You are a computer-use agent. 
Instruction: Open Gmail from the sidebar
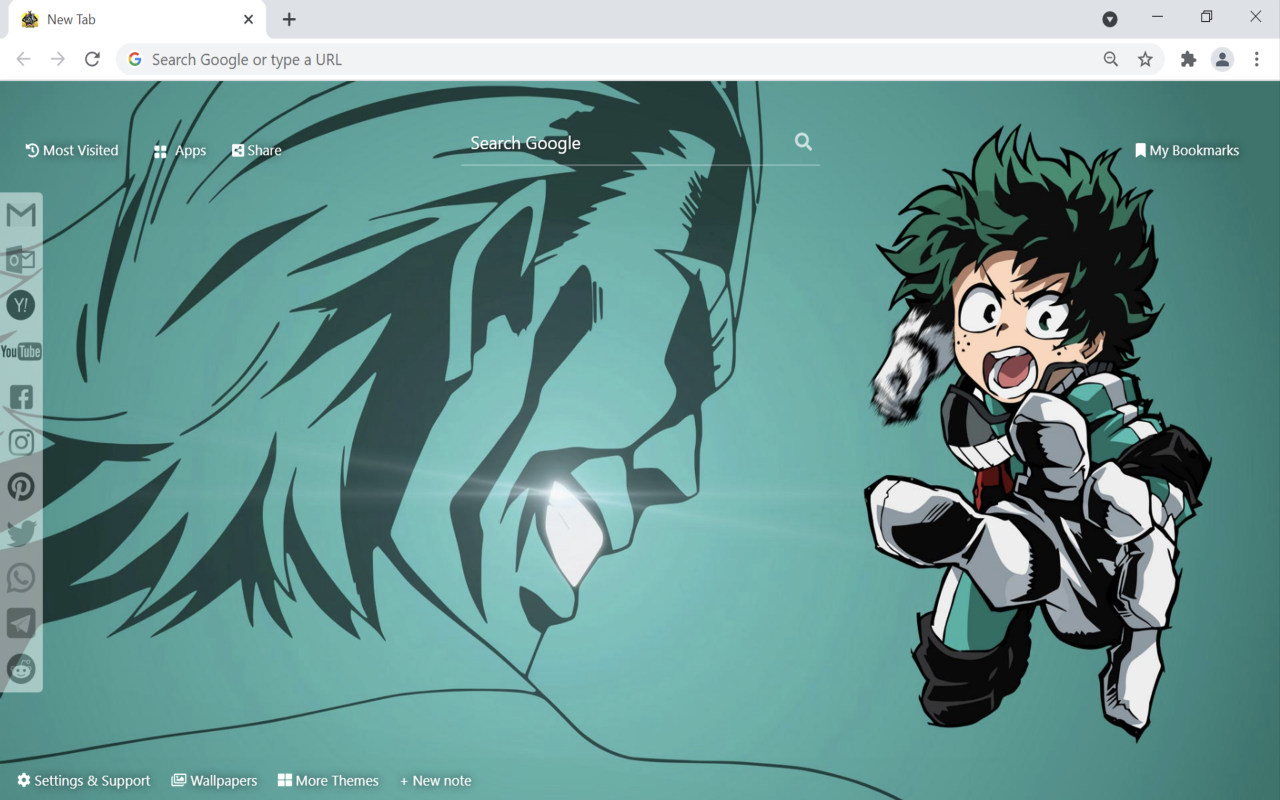coord(21,214)
